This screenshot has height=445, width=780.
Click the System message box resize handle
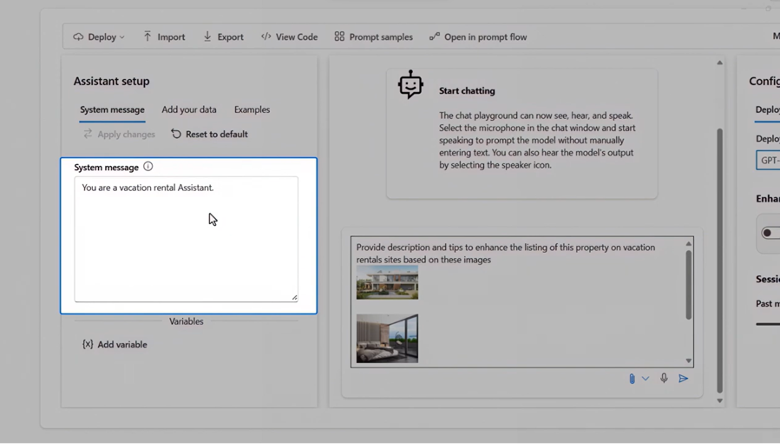[294, 297]
